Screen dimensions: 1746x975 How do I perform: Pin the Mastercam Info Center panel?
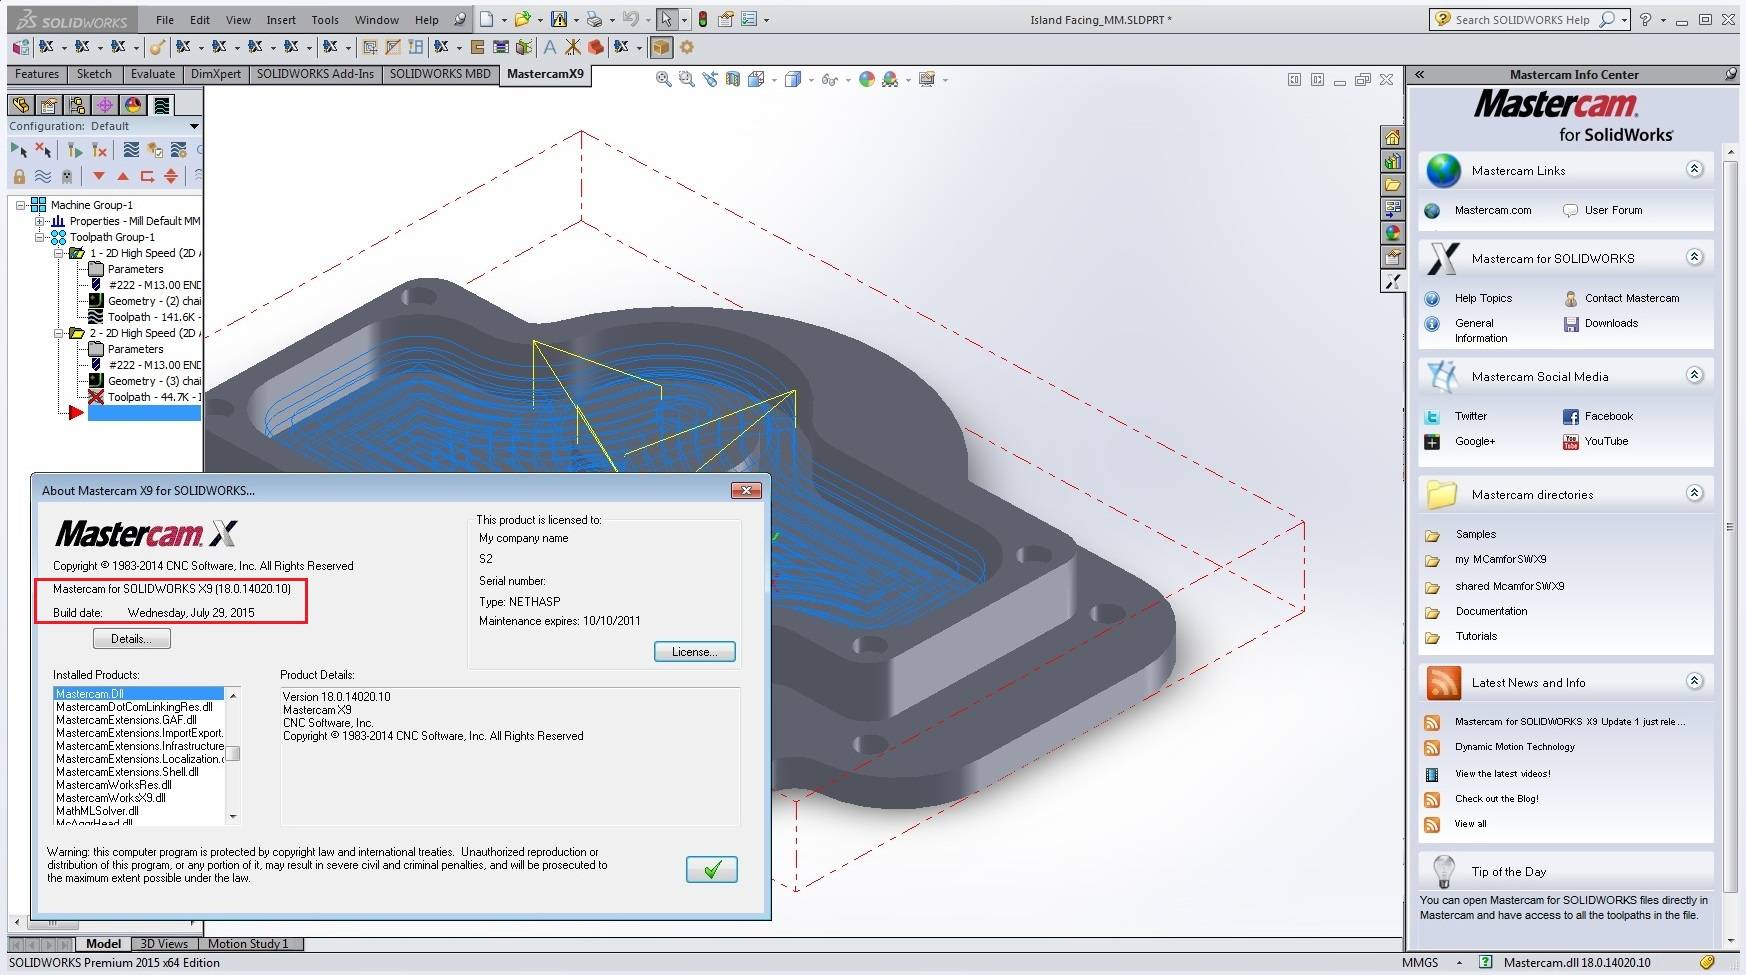[x=1730, y=74]
